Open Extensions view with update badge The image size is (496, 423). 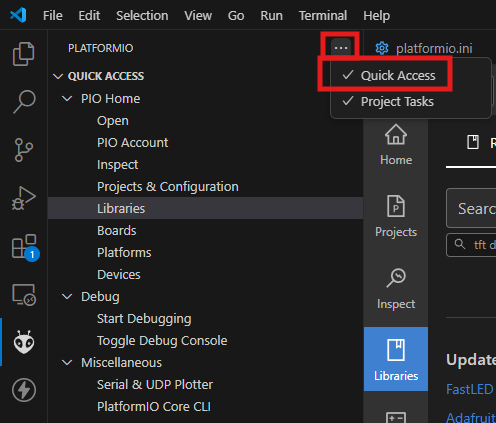point(25,247)
